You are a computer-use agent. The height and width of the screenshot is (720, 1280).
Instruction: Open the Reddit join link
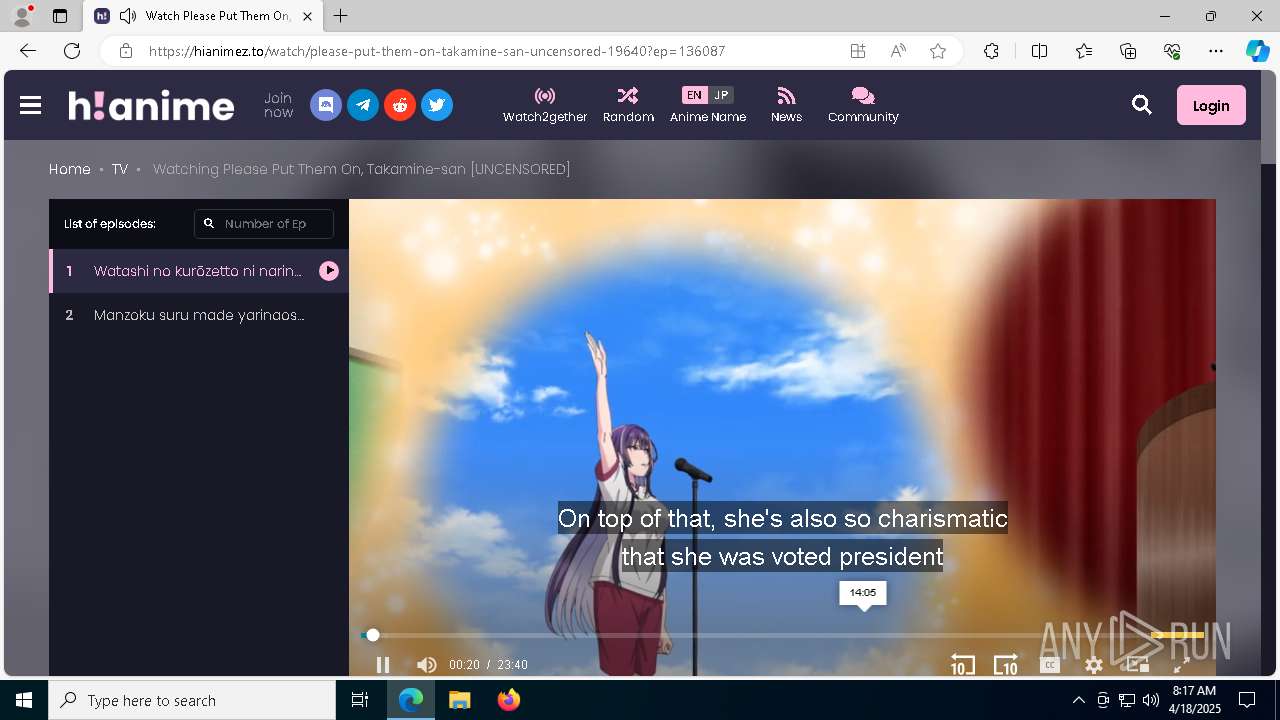[400, 105]
